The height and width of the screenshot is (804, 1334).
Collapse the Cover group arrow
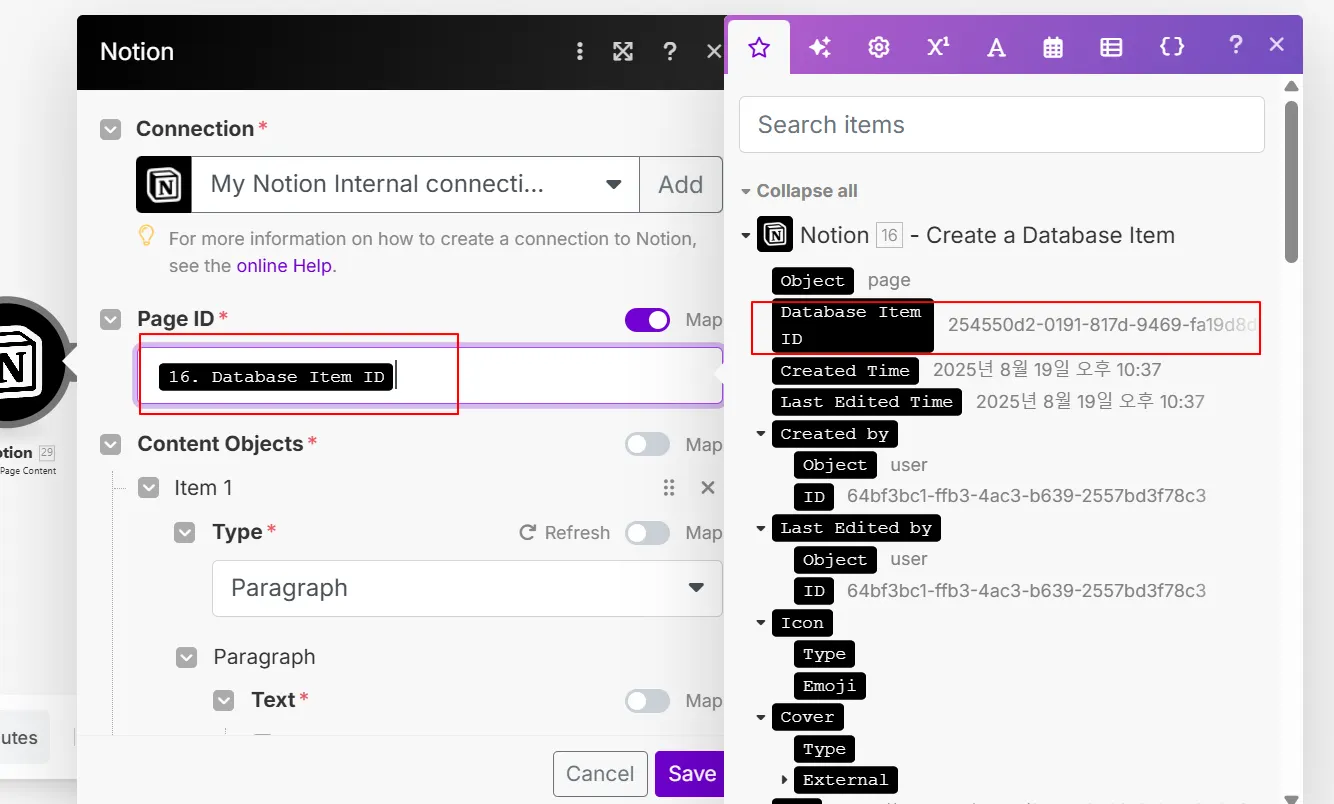pyautogui.click(x=761, y=717)
